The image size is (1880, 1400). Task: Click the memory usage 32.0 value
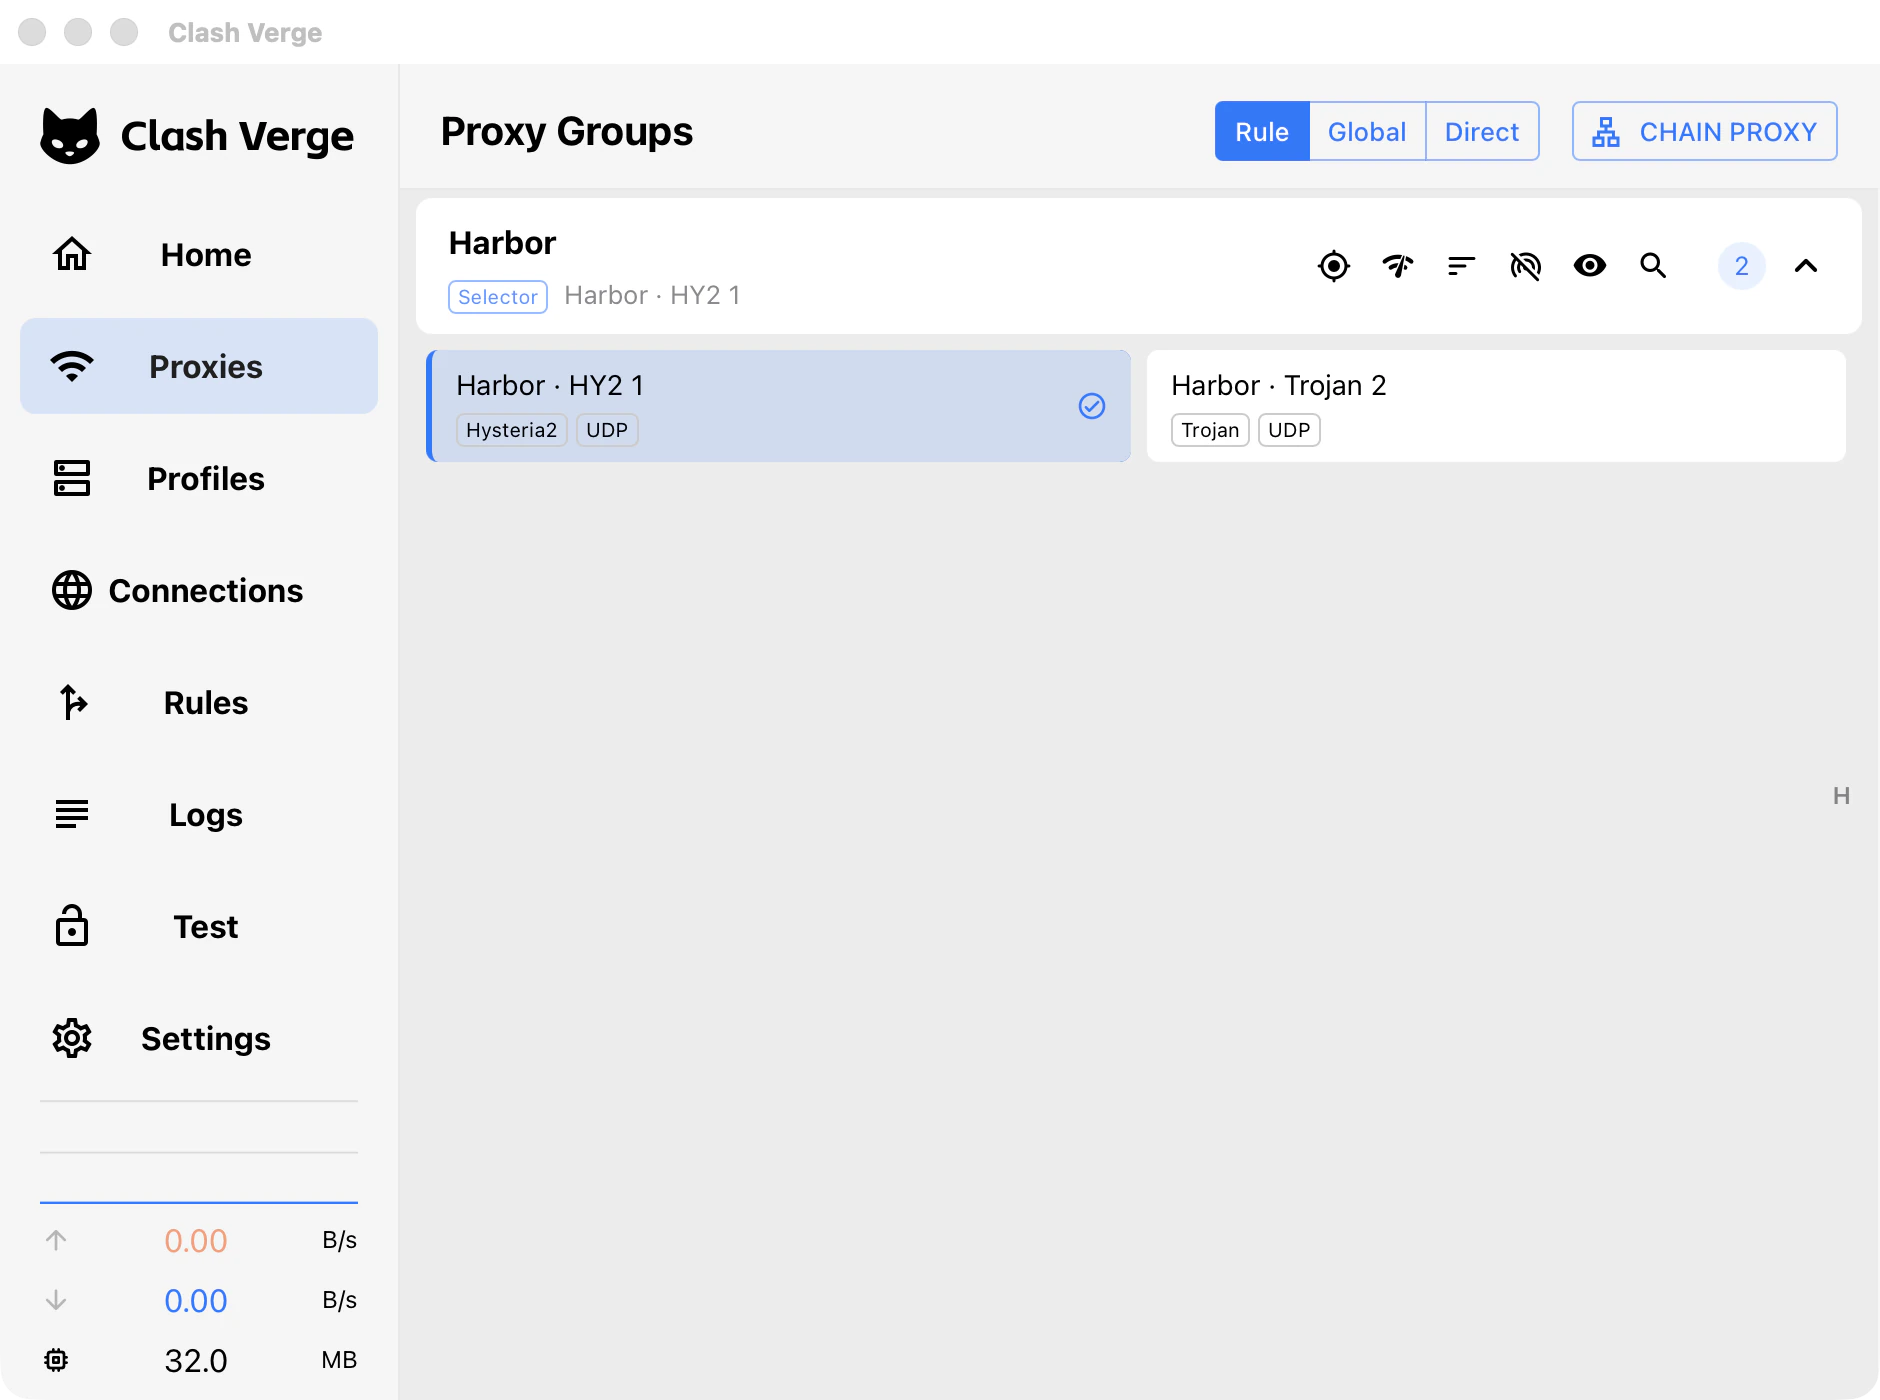(x=196, y=1360)
